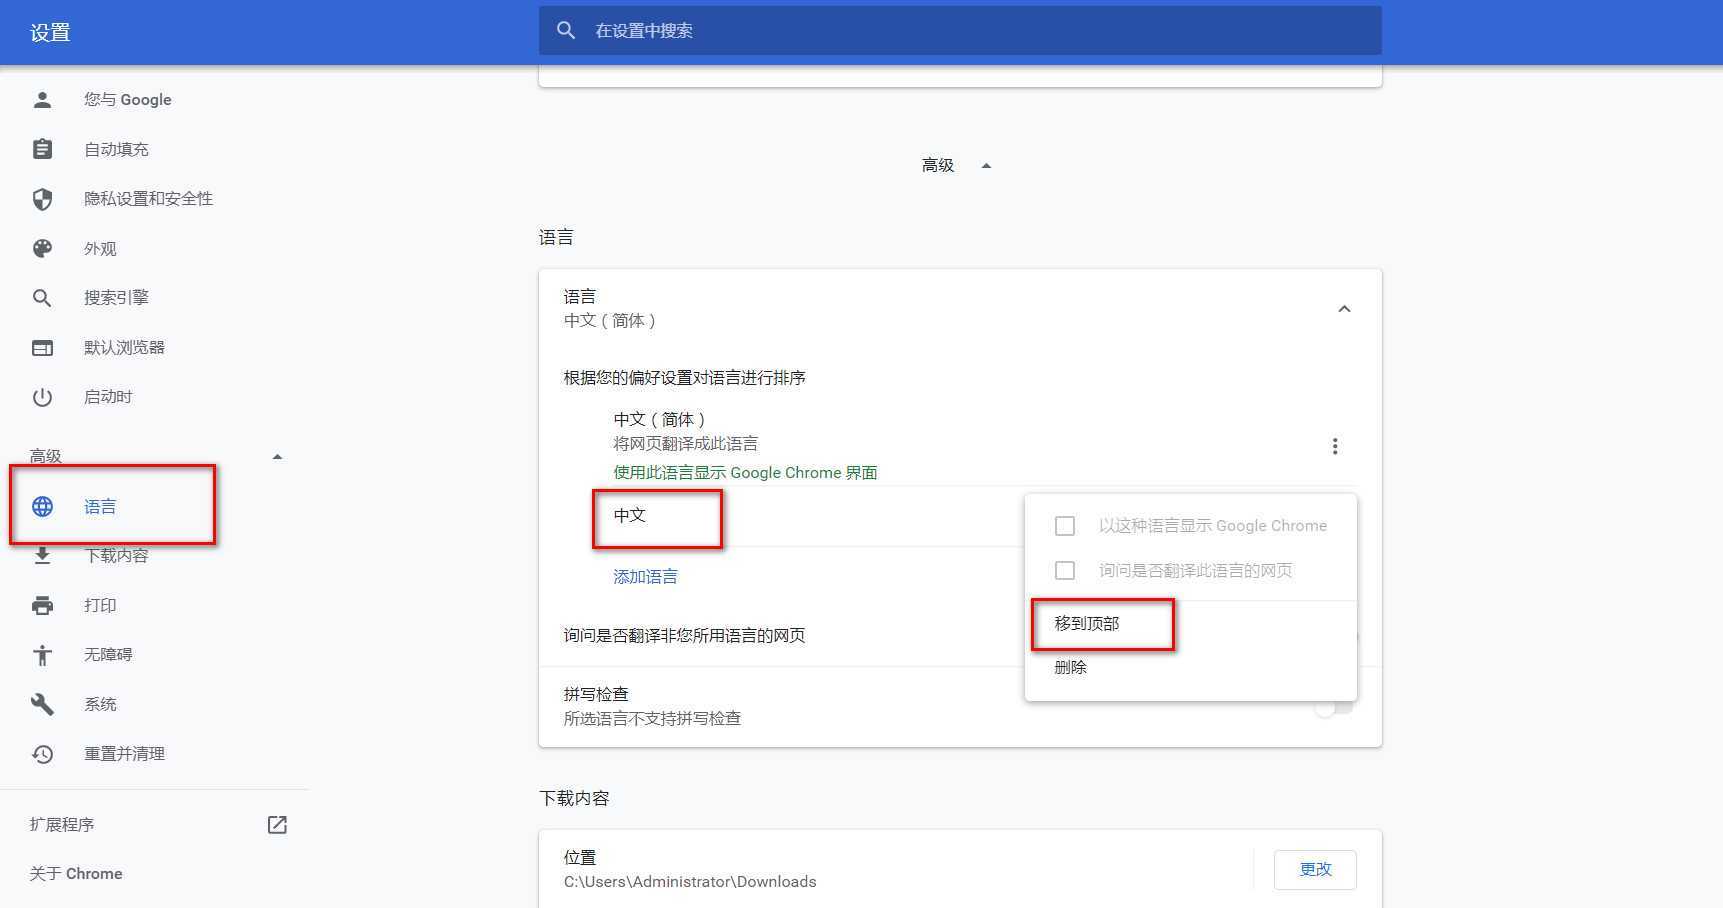This screenshot has height=908, width=1723.
Task: Click the wrench icon for 系统
Action: point(42,704)
